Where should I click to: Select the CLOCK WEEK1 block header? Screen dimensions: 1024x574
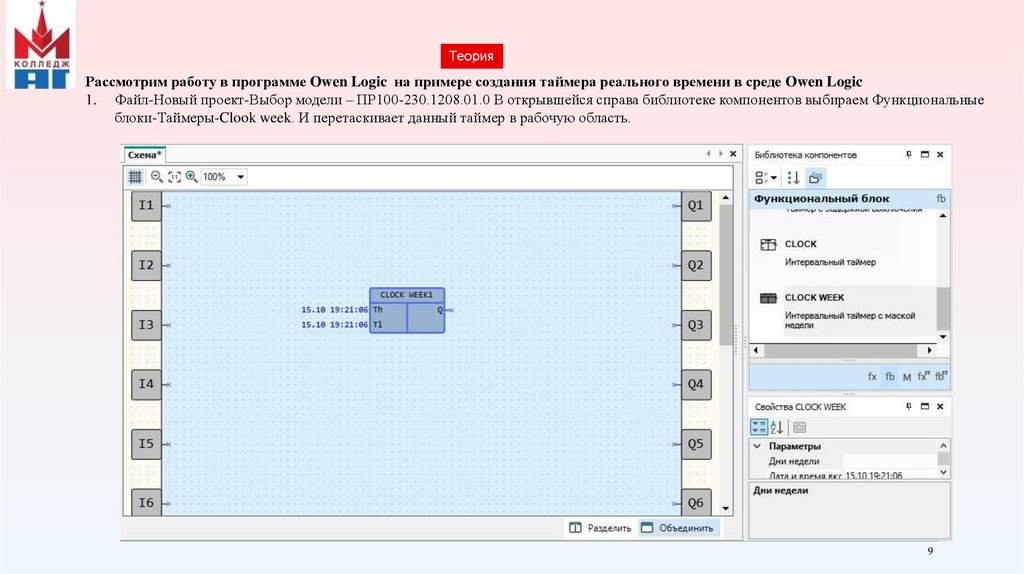point(407,295)
